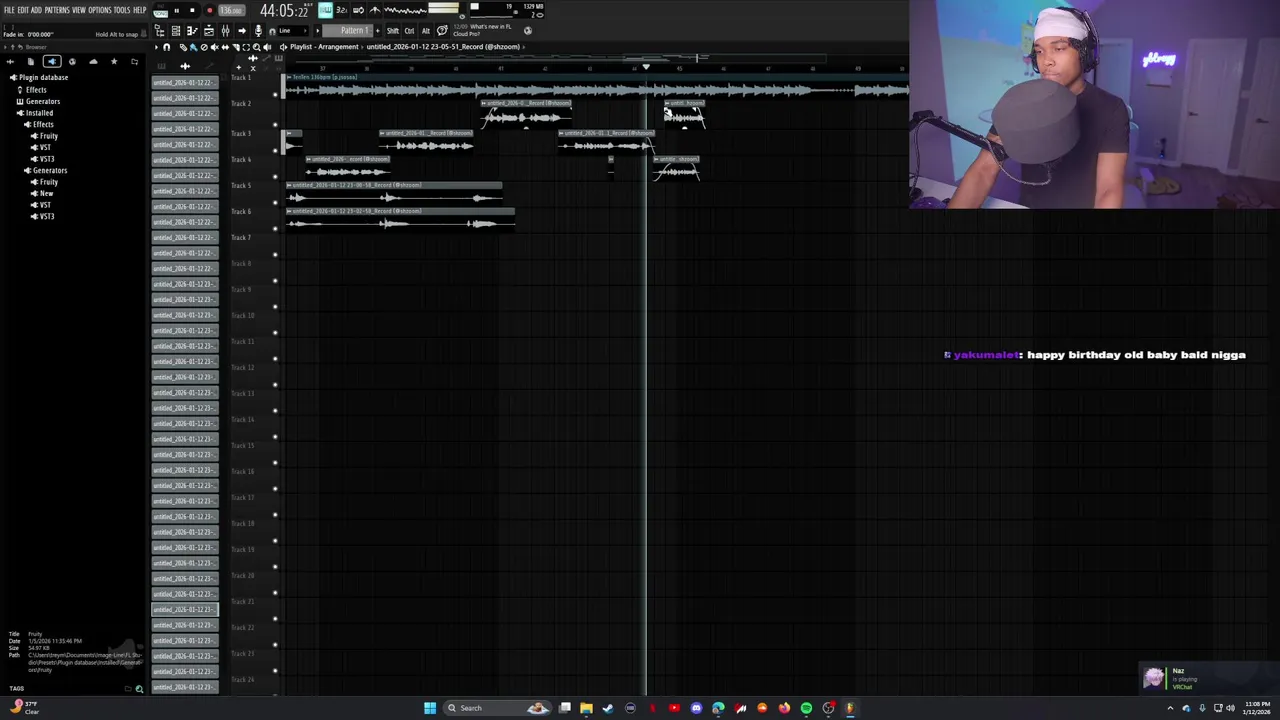Click the microphone recording icon in toolbar
Viewport: 1280px width, 720px height.
point(258,31)
